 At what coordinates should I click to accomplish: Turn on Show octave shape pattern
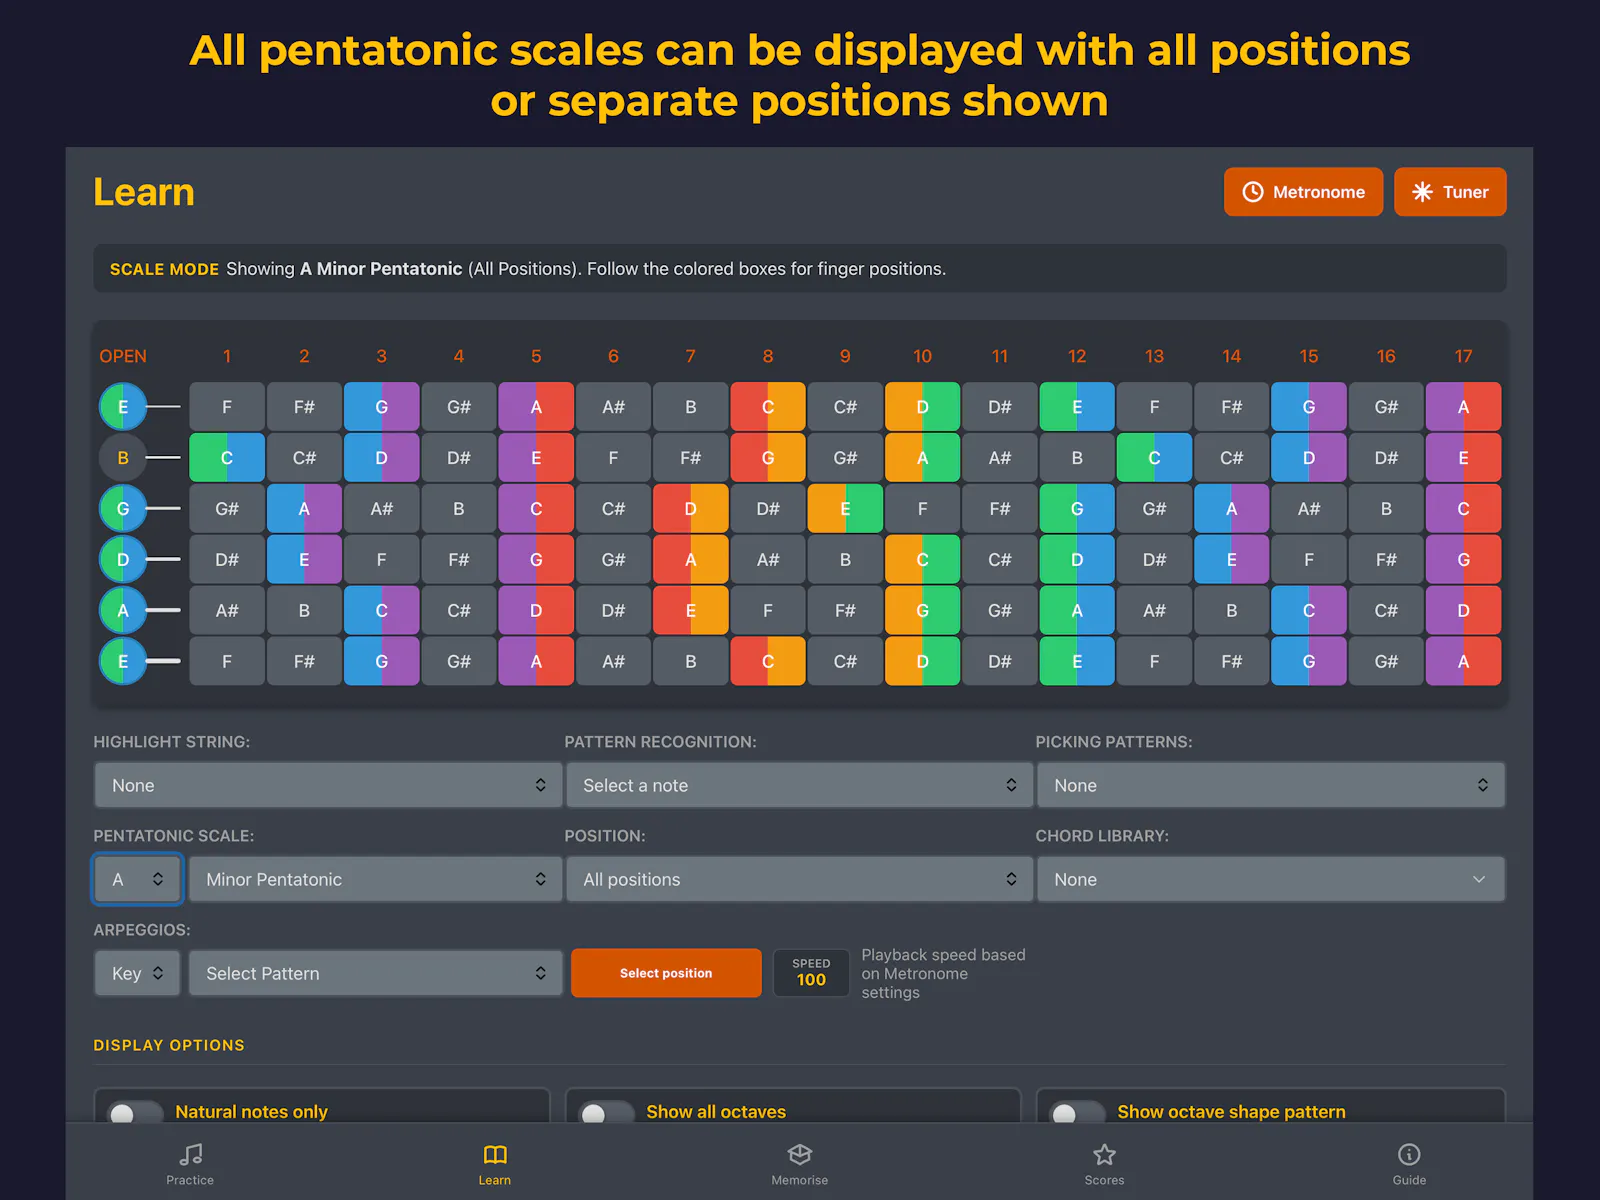pyautogui.click(x=1077, y=1112)
